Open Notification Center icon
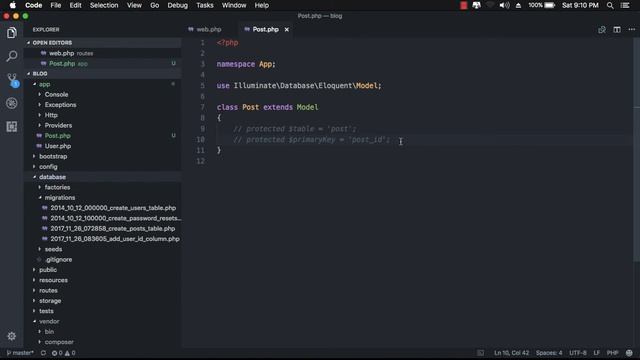This screenshot has width=640, height=360. click(625, 5)
